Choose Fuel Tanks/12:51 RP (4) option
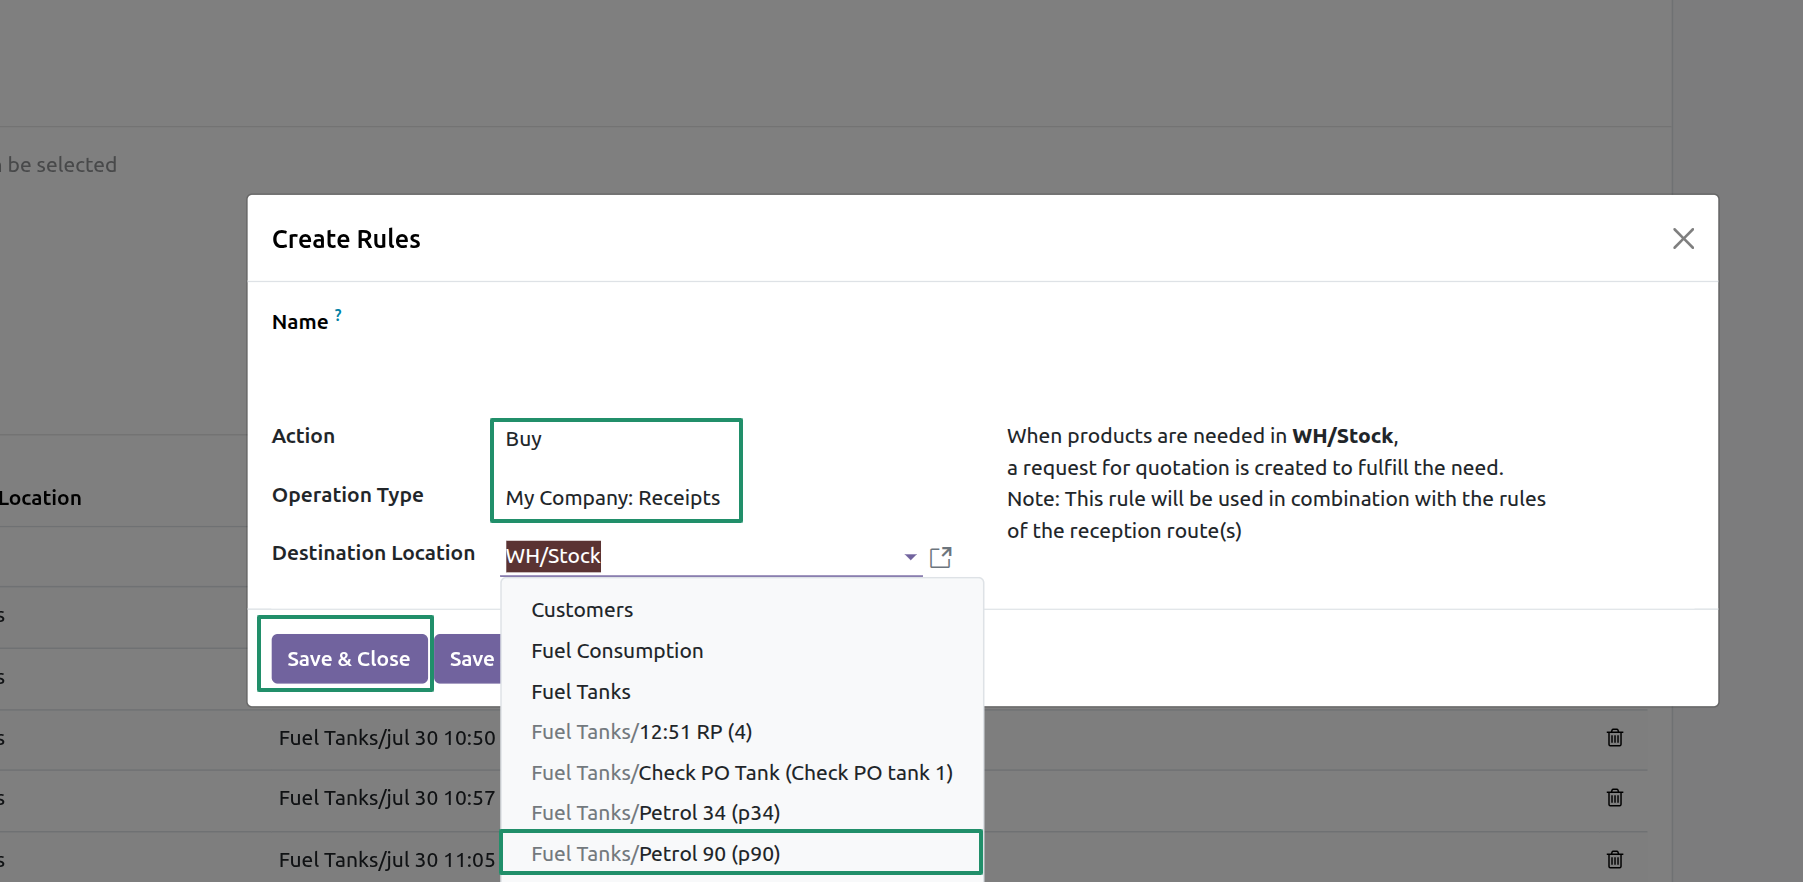Image resolution: width=1803 pixels, height=882 pixels. coord(742,732)
